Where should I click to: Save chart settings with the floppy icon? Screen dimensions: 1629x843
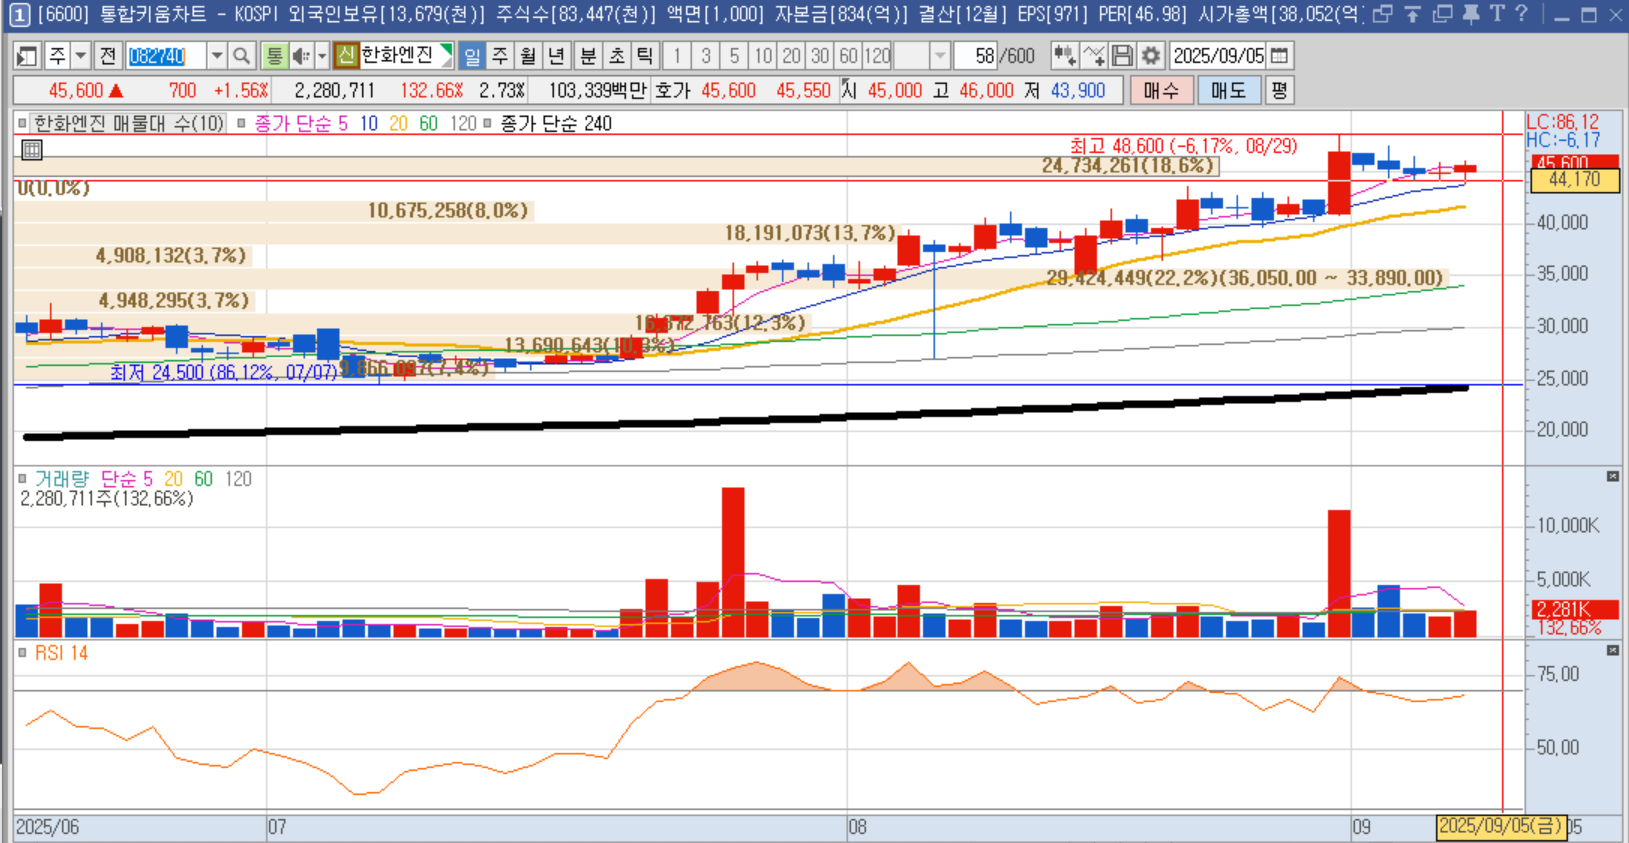(1122, 56)
